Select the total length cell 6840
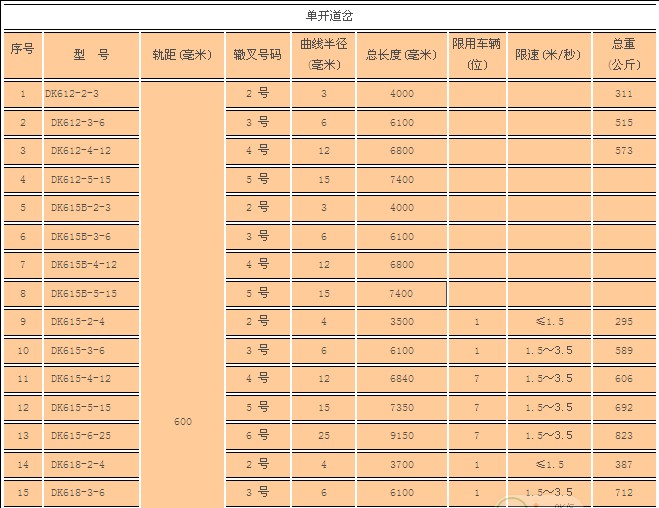This screenshot has width=659, height=508. (x=401, y=379)
